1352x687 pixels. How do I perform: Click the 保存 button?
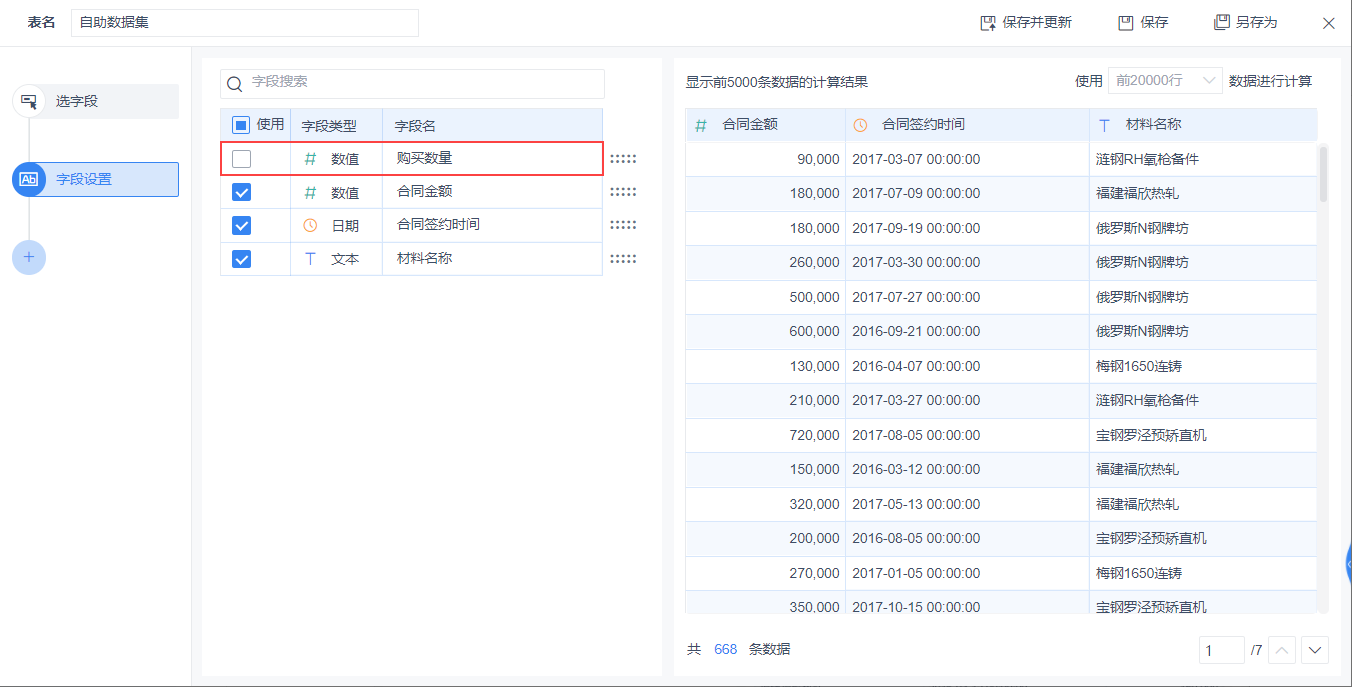tap(1143, 22)
